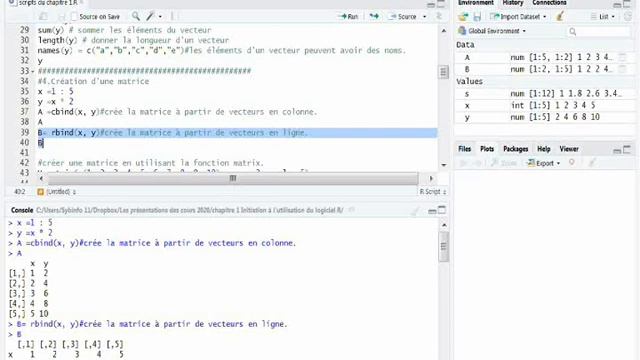This screenshot has width=640, height=360.
Task: Click the Source button in the editor
Action: (403, 16)
